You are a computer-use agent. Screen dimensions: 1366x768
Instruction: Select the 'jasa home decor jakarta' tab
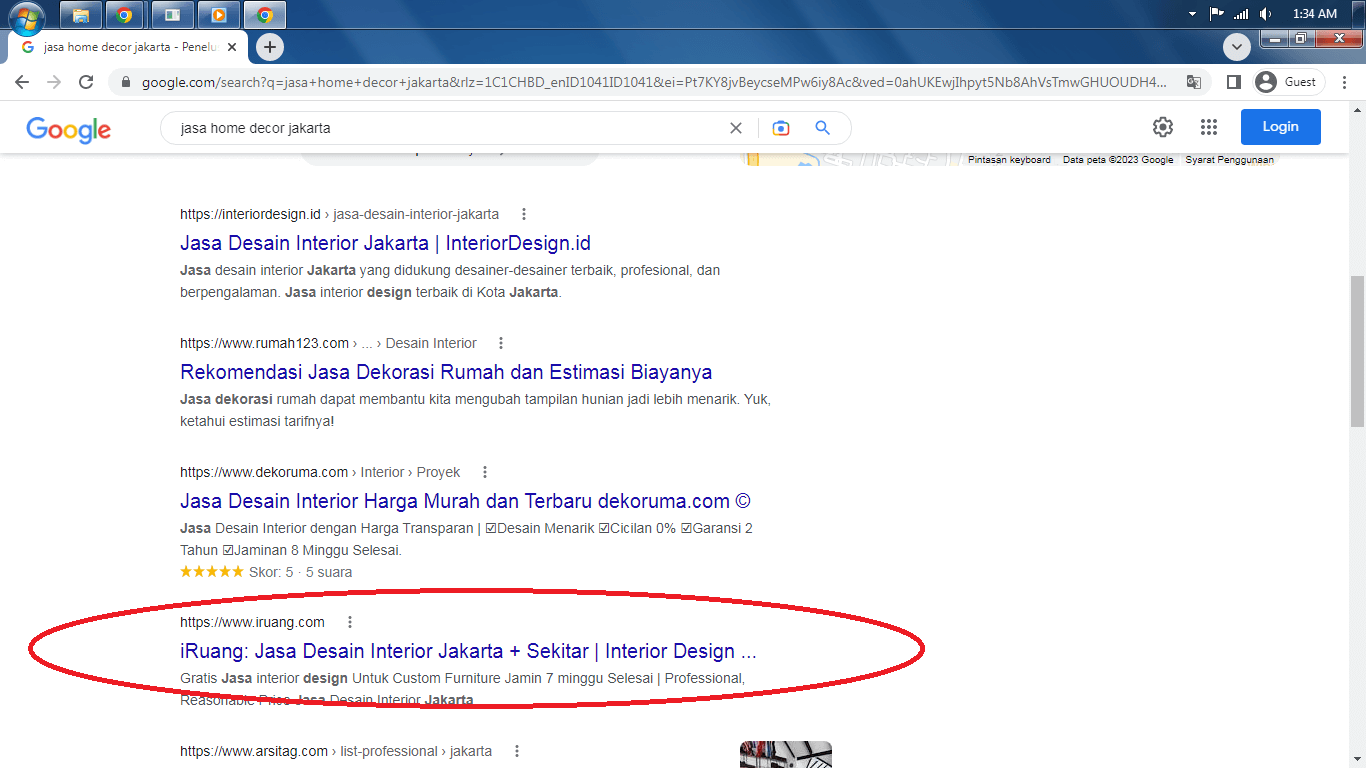tap(120, 47)
